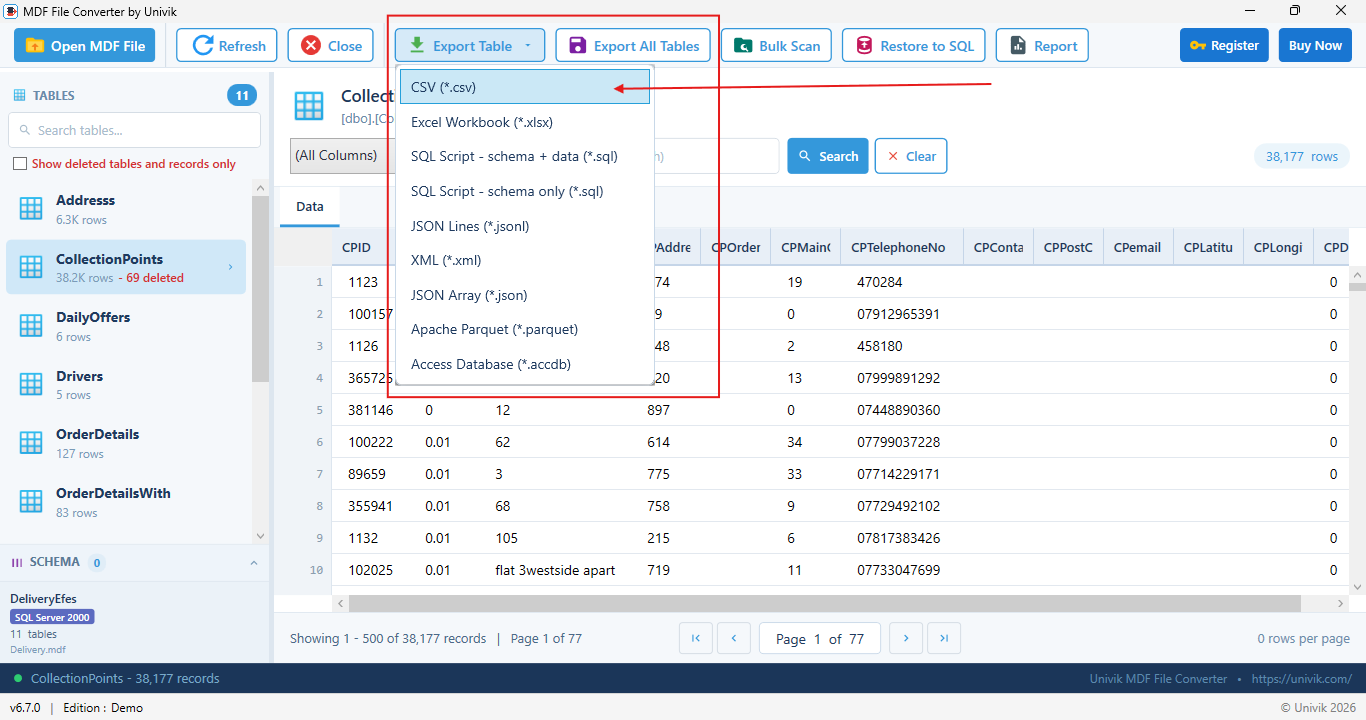Collapse the SCHEMA panel chevron

tap(253, 563)
